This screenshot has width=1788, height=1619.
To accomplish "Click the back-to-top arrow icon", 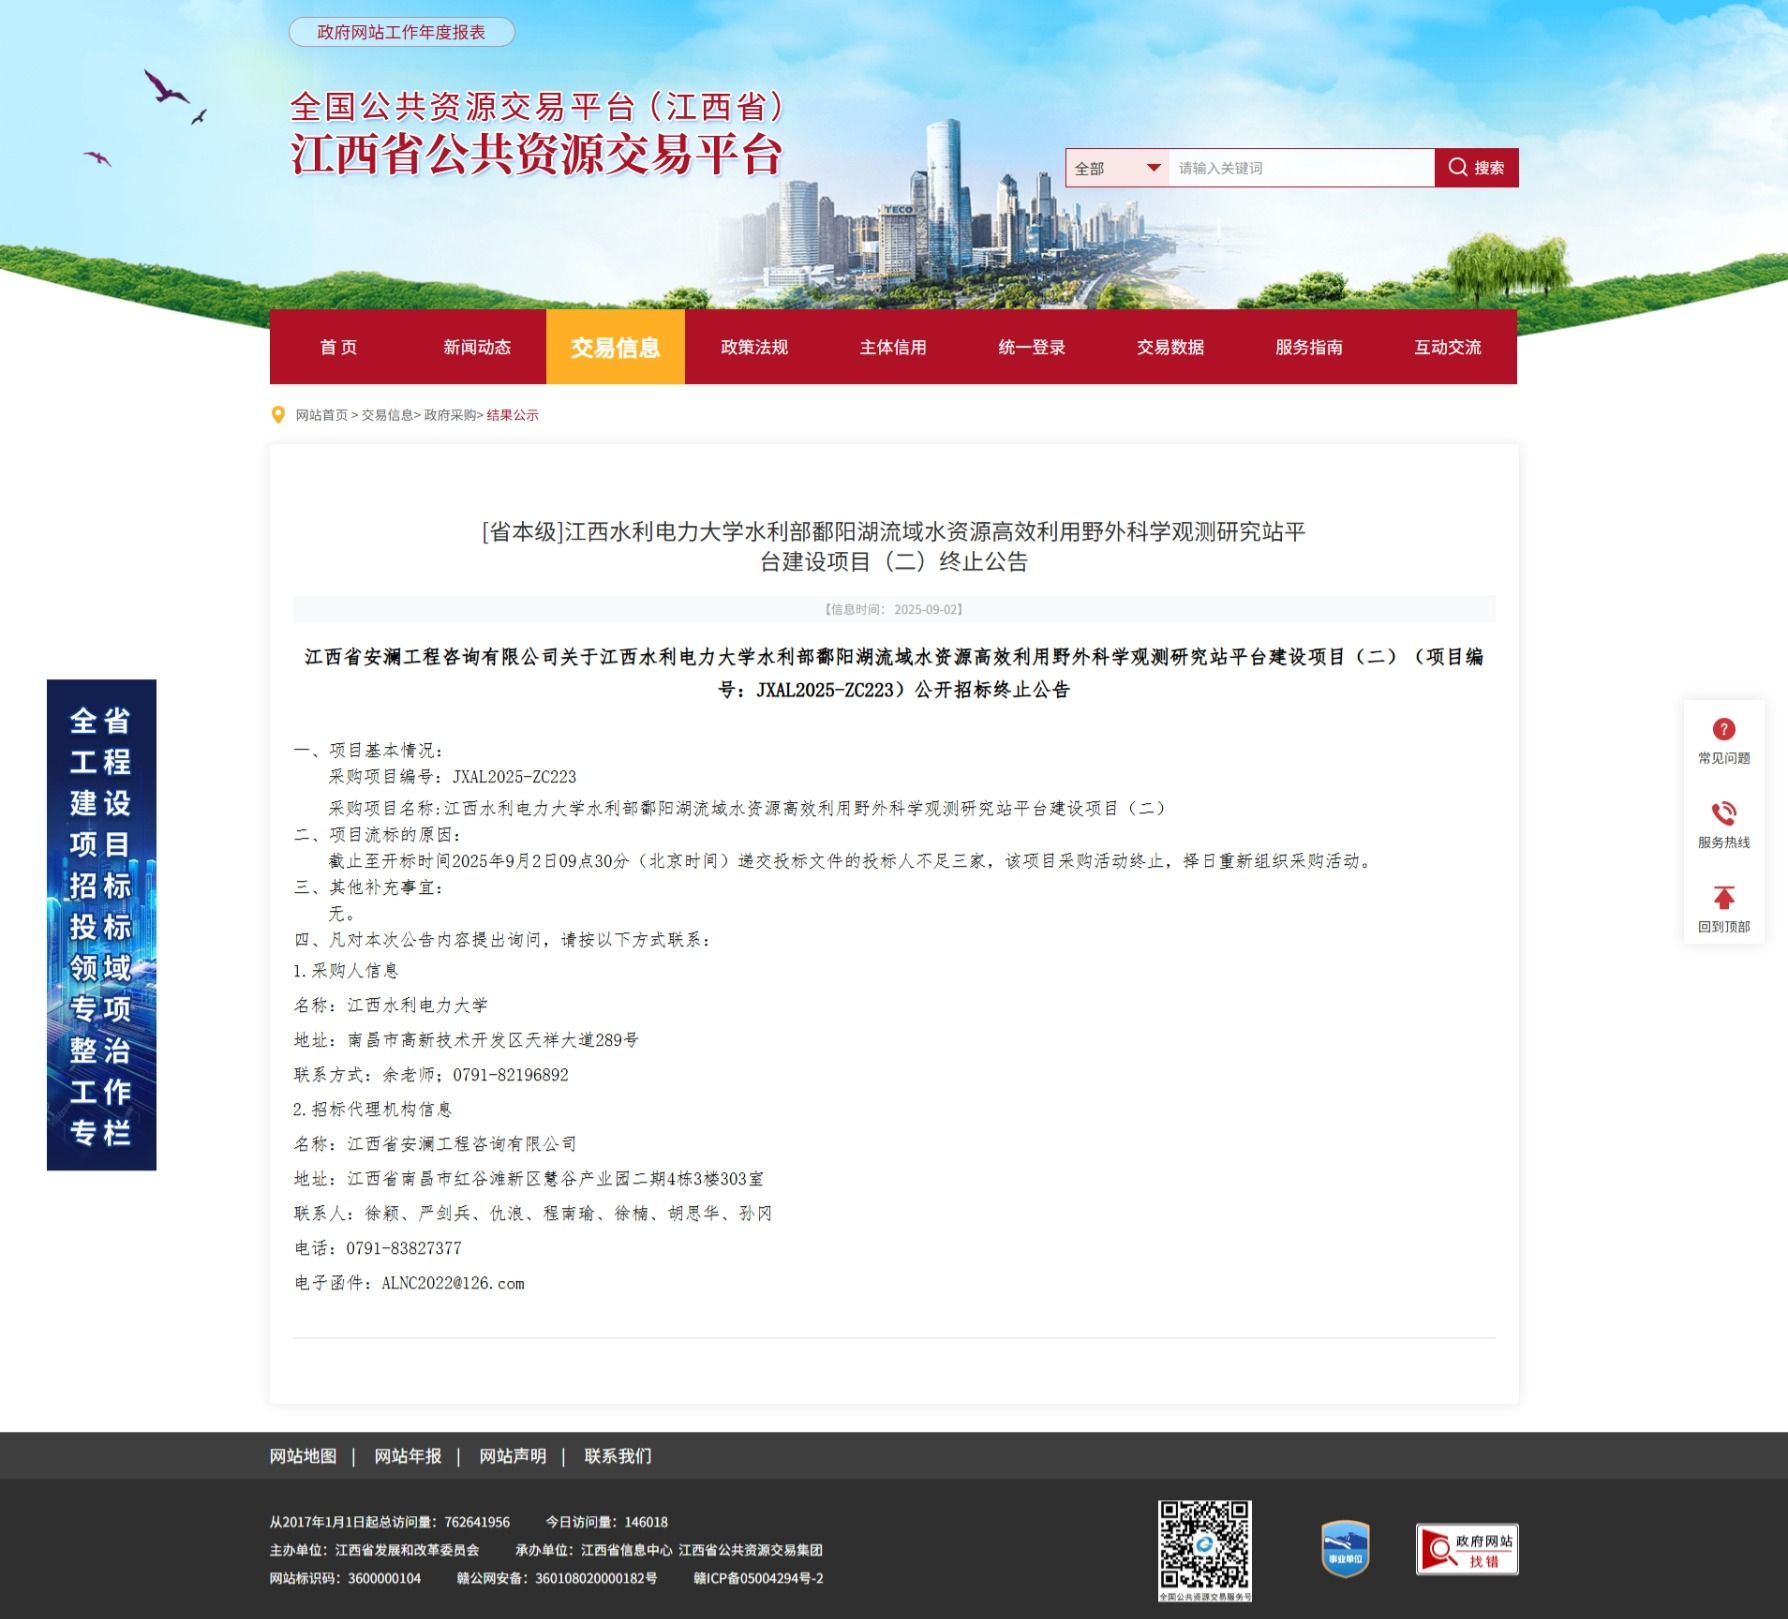I will 1723,897.
